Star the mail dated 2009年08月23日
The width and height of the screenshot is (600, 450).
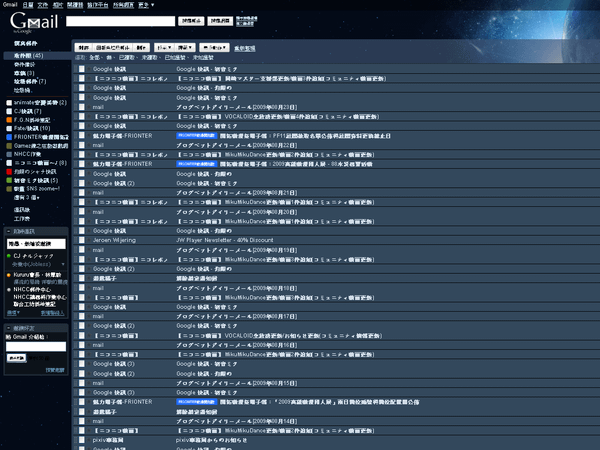coord(89,107)
